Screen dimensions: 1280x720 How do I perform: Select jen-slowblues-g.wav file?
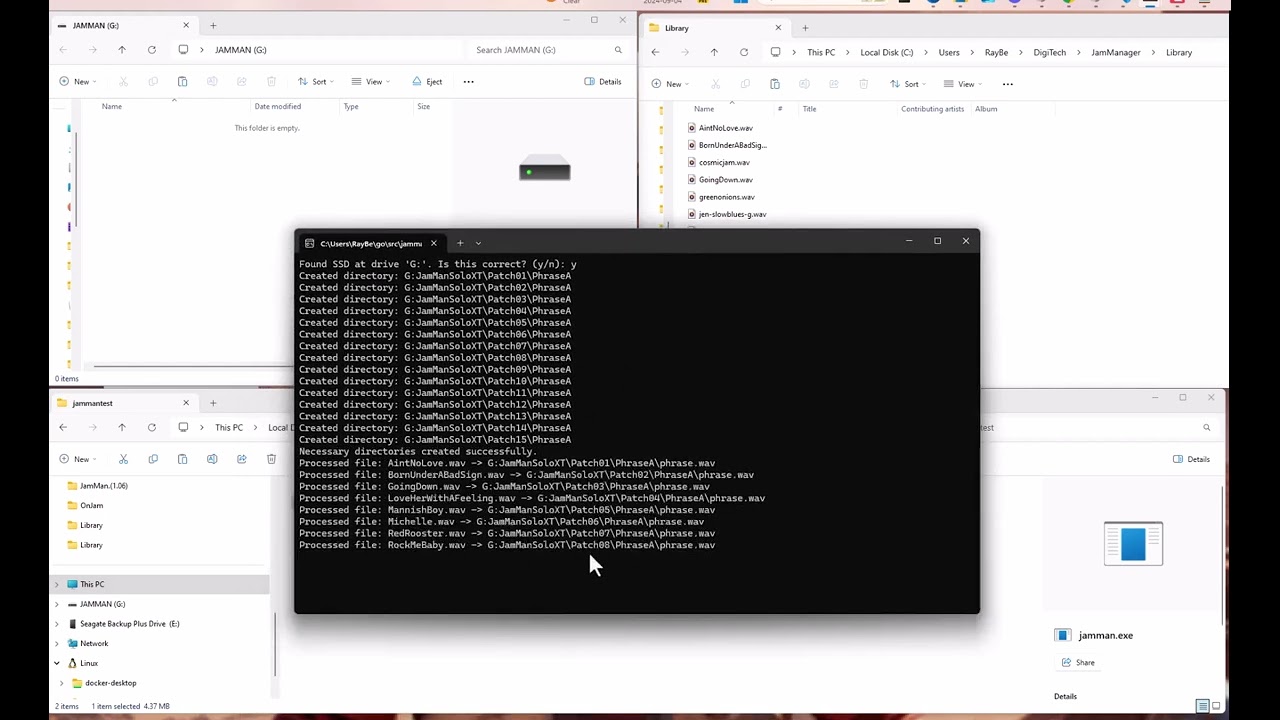(732, 214)
